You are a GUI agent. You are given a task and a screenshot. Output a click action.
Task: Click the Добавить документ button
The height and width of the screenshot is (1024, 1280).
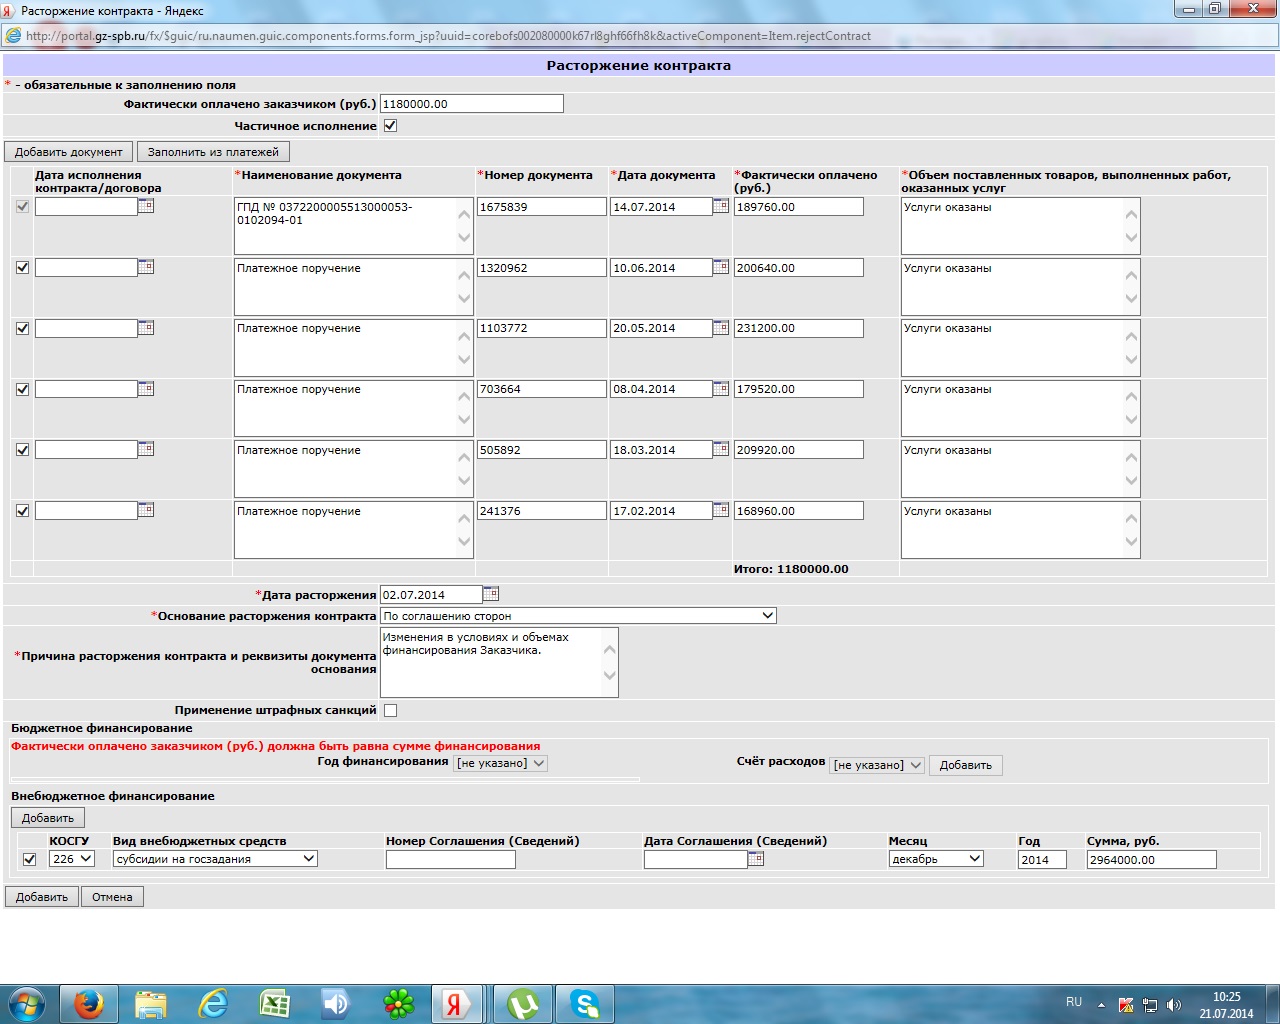pos(68,152)
